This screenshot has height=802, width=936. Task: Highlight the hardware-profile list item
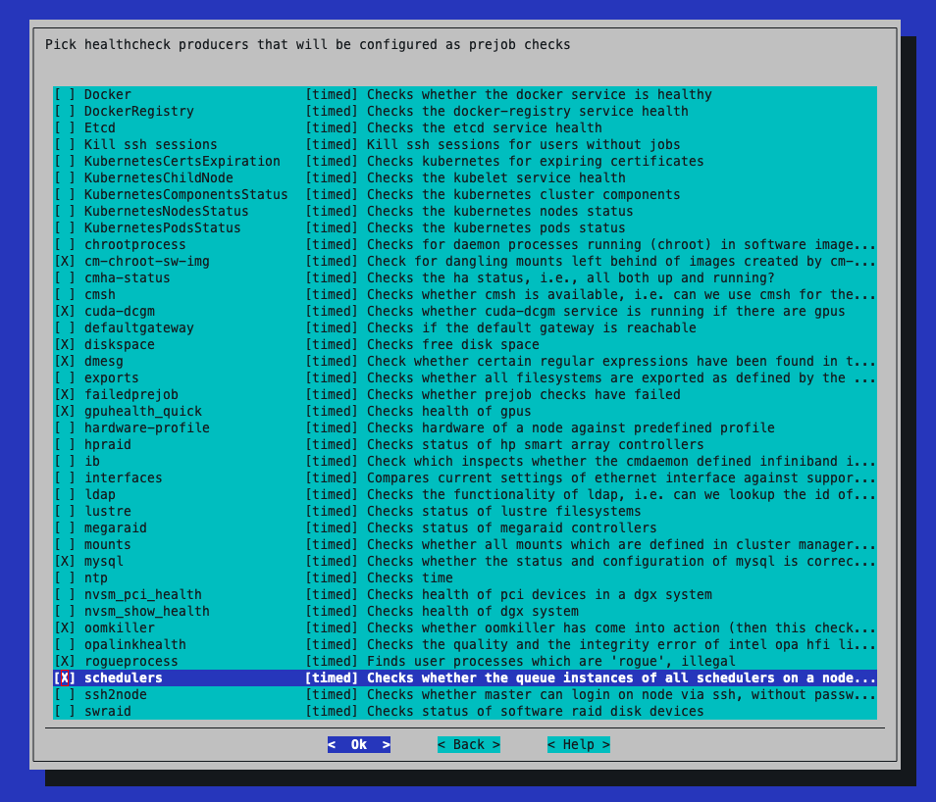pos(146,428)
